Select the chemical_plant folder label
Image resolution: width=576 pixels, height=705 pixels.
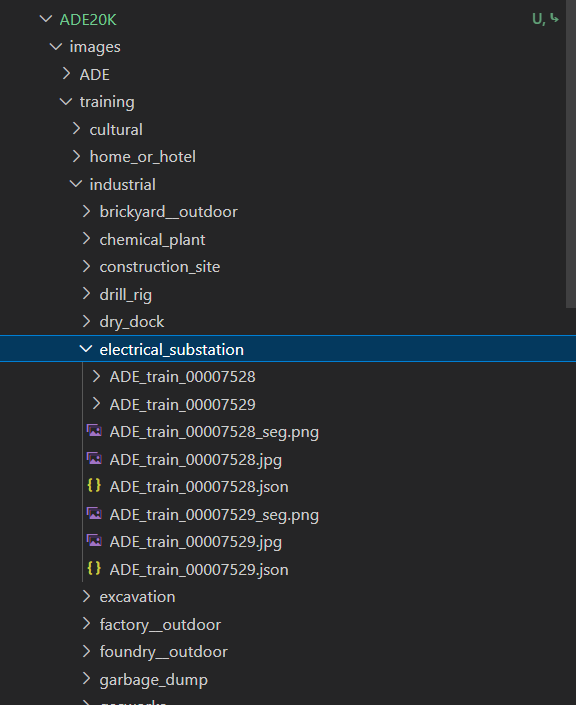point(152,240)
